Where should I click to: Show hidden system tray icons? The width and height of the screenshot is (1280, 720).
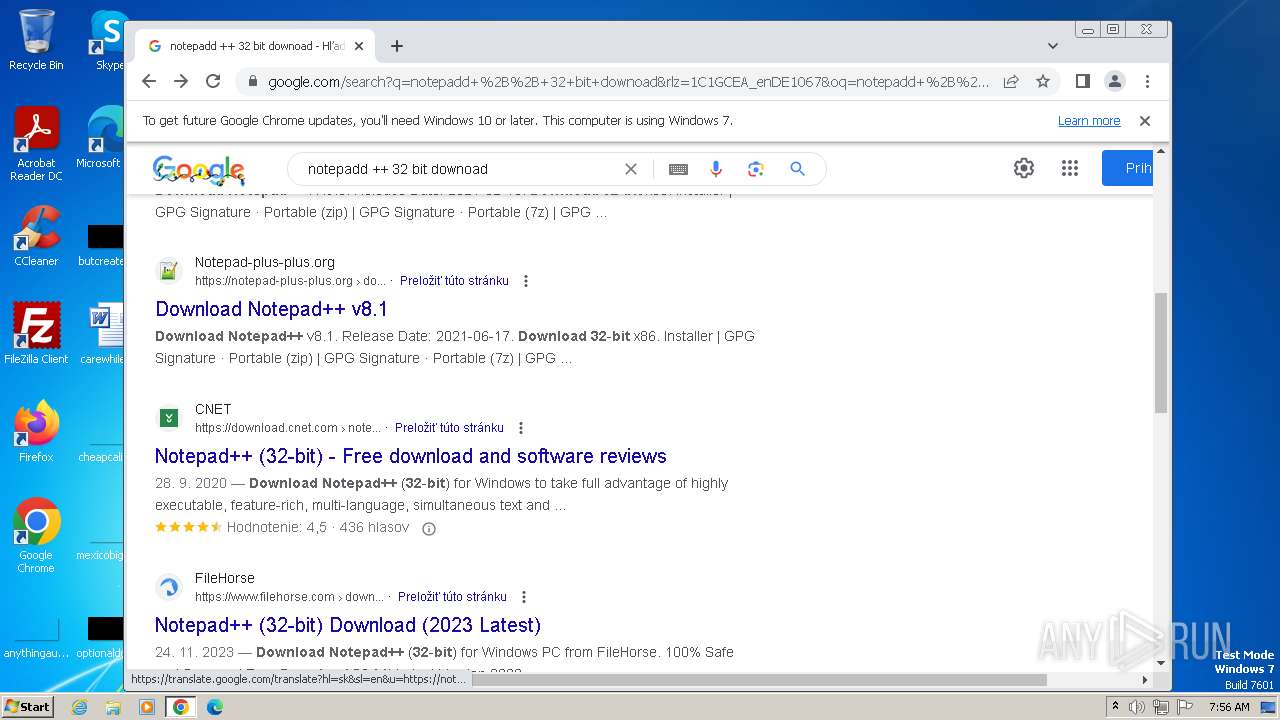[1115, 707]
